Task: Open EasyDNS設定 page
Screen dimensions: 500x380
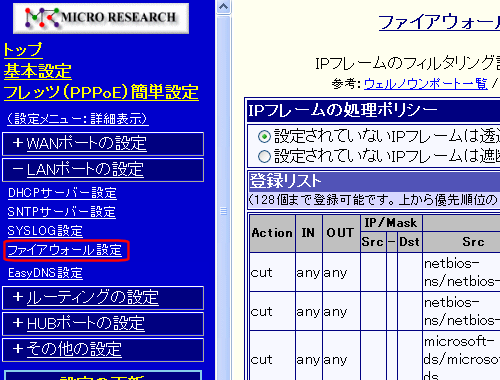Action: (45, 273)
